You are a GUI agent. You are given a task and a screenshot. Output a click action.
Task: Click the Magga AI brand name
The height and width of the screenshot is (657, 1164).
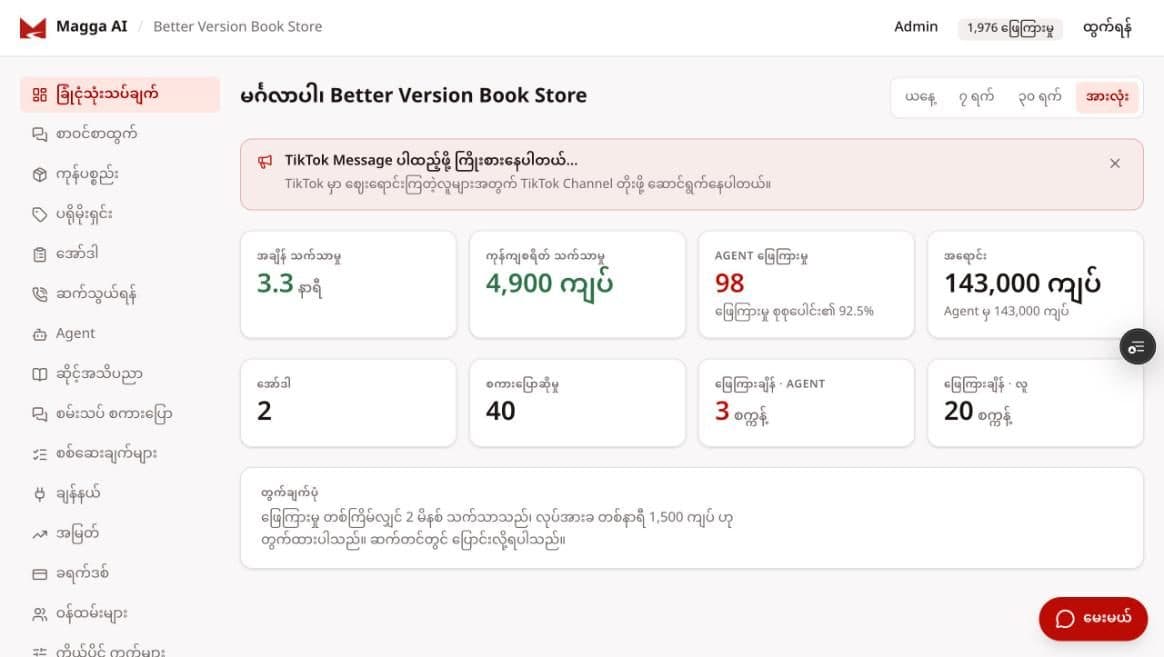92,27
